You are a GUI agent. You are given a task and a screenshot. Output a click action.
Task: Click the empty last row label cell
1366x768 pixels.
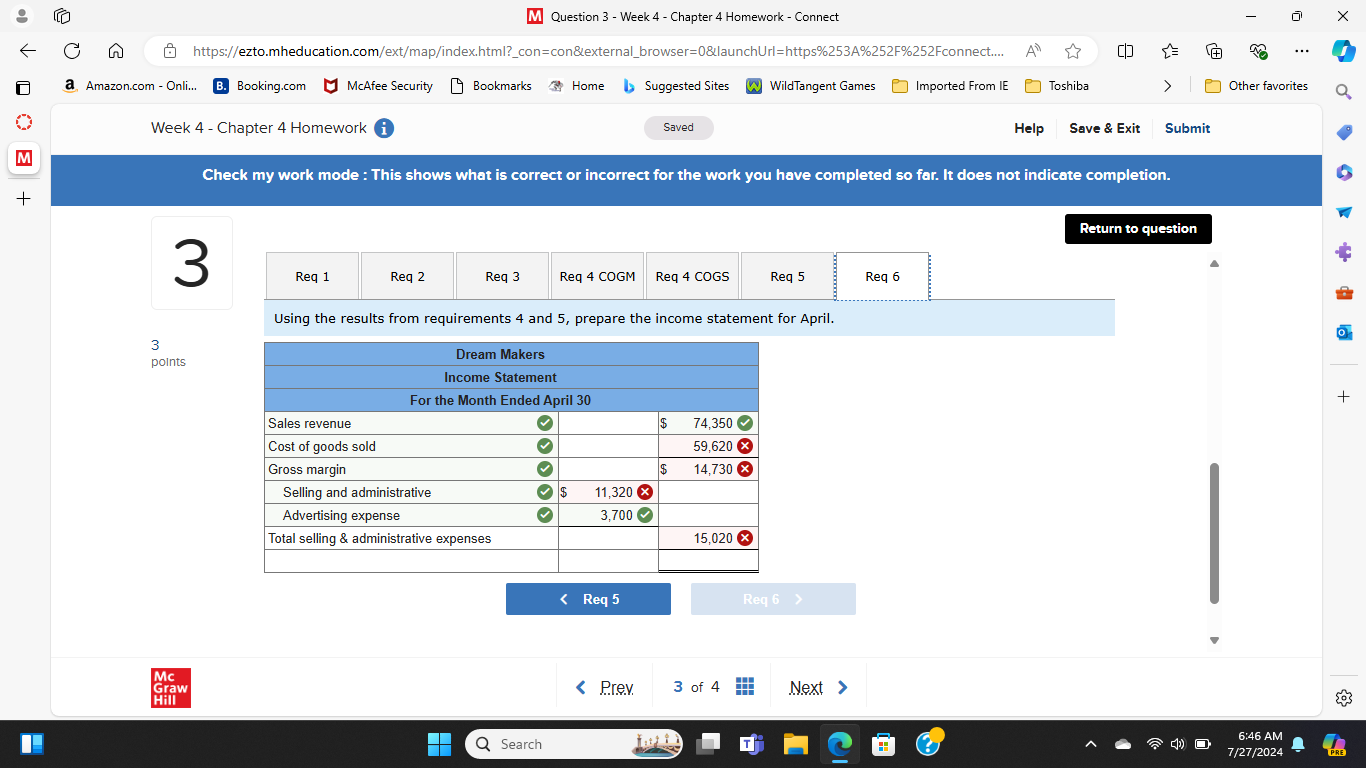[411, 561]
